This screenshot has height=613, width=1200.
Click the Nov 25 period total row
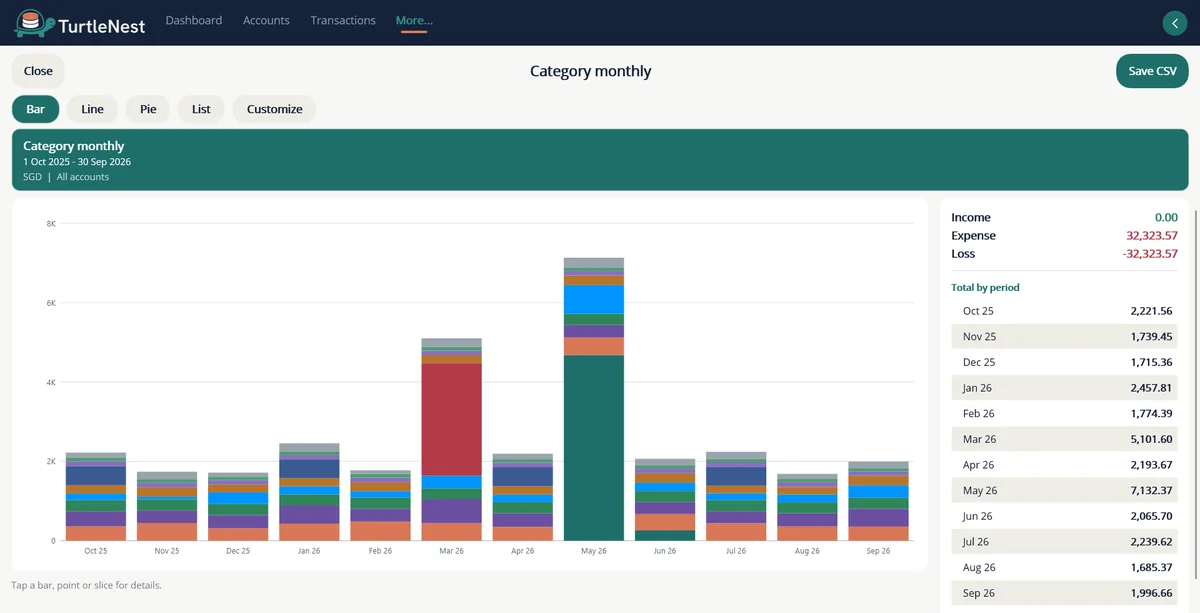1064,337
